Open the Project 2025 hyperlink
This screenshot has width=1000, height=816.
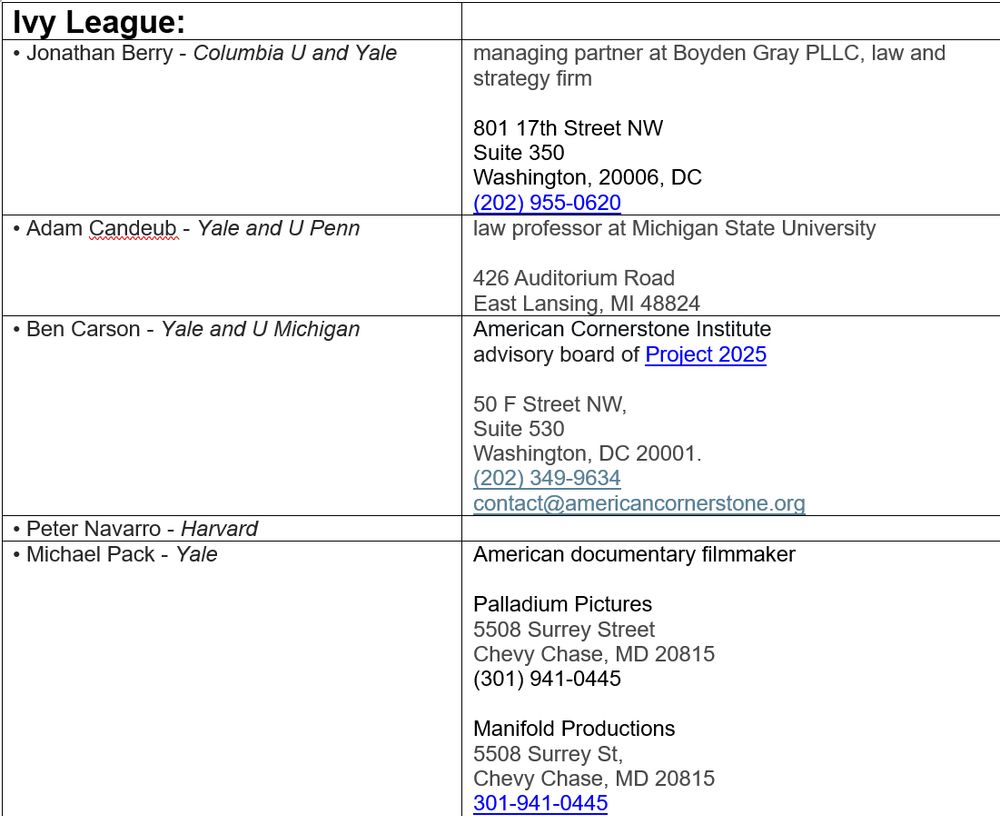point(706,355)
